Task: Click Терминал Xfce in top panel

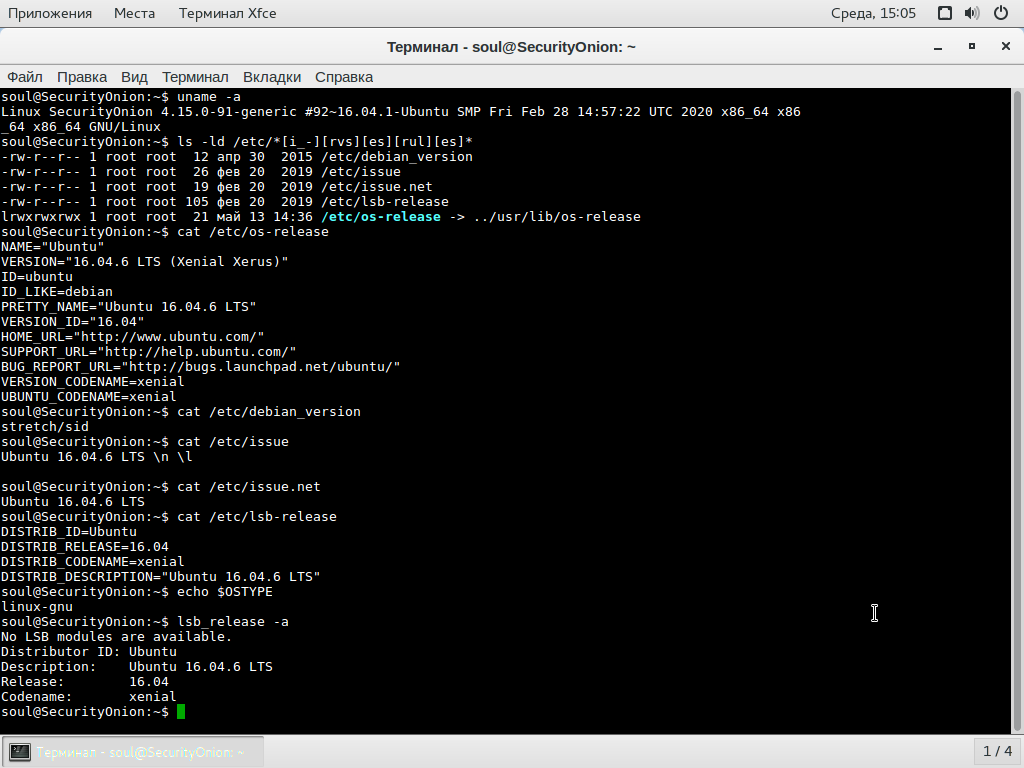Action: coord(227,13)
